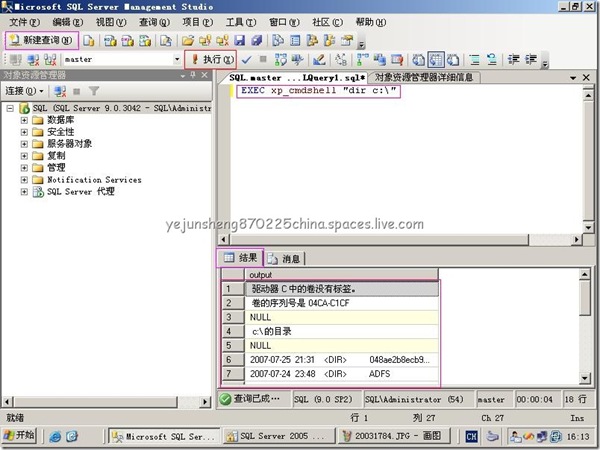Launch Internet Explorer from quick launch

[x=55, y=436]
